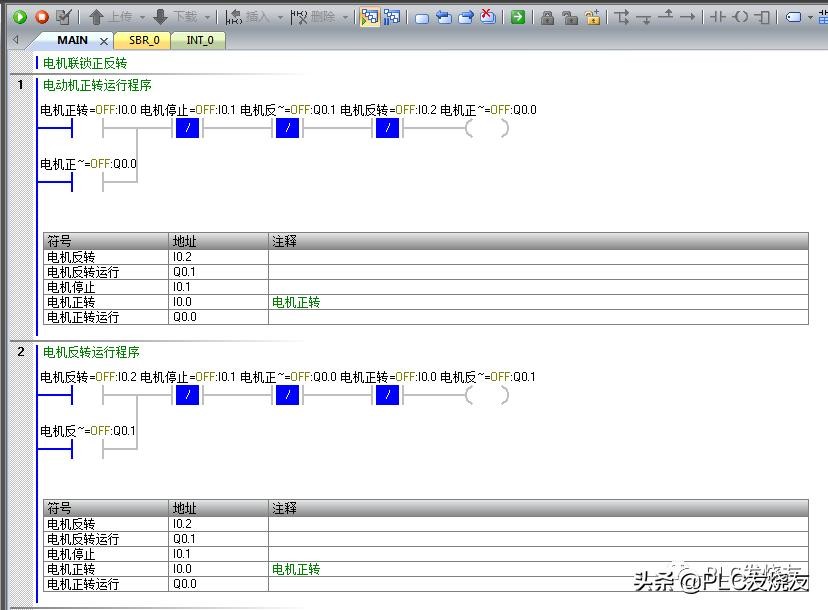Select the Q0.0 output coil in network 1
The height and width of the screenshot is (610, 828).
[487, 128]
